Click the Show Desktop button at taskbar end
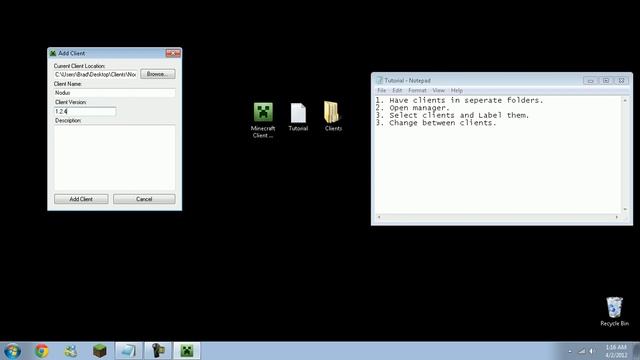 click(x=636, y=351)
